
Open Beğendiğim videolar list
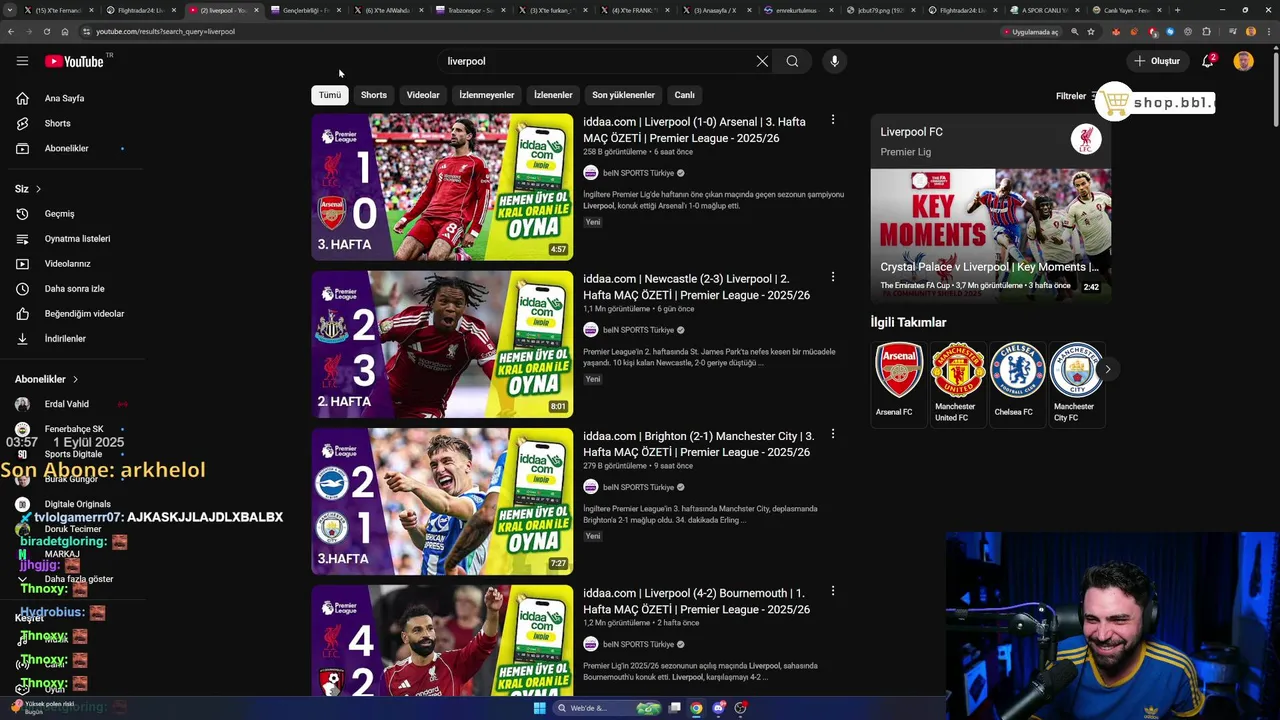click(x=84, y=313)
